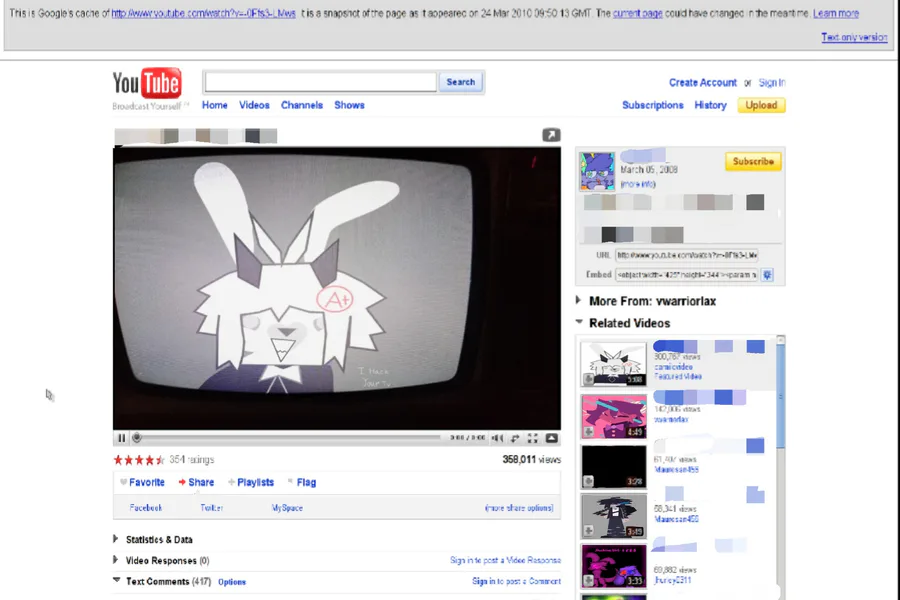
Task: Add the 4:49 related video to queue
Action: [588, 432]
